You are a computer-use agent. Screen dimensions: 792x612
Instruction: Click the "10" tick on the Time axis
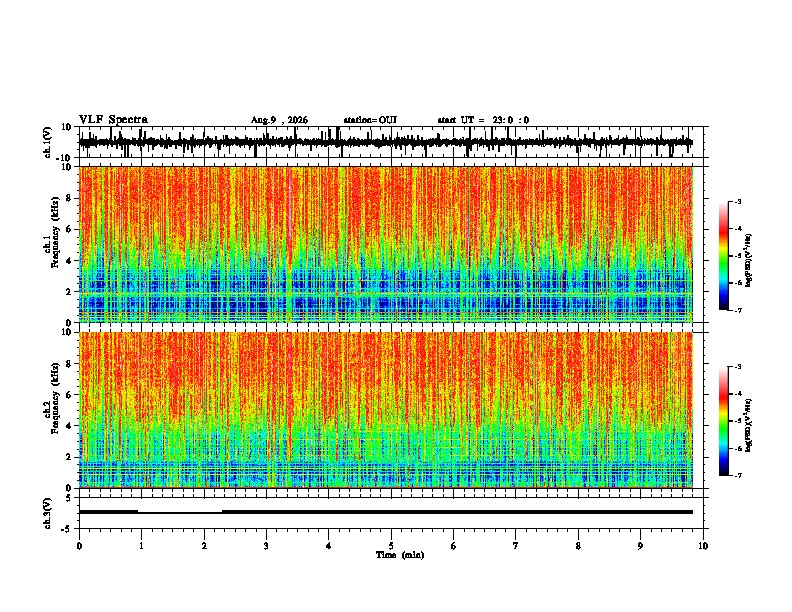(x=703, y=546)
